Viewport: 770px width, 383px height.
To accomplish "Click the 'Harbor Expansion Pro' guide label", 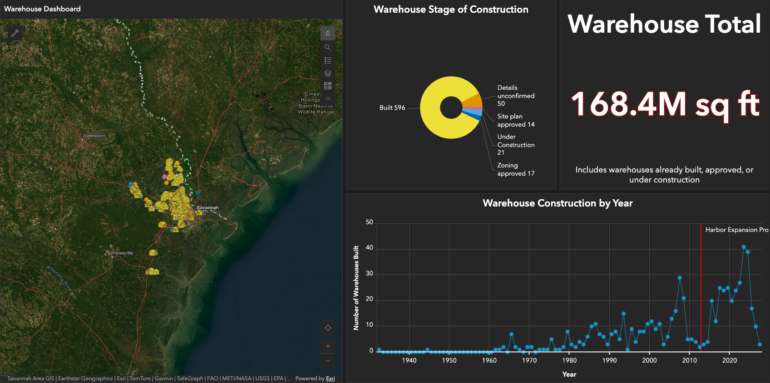I will click(x=736, y=229).
